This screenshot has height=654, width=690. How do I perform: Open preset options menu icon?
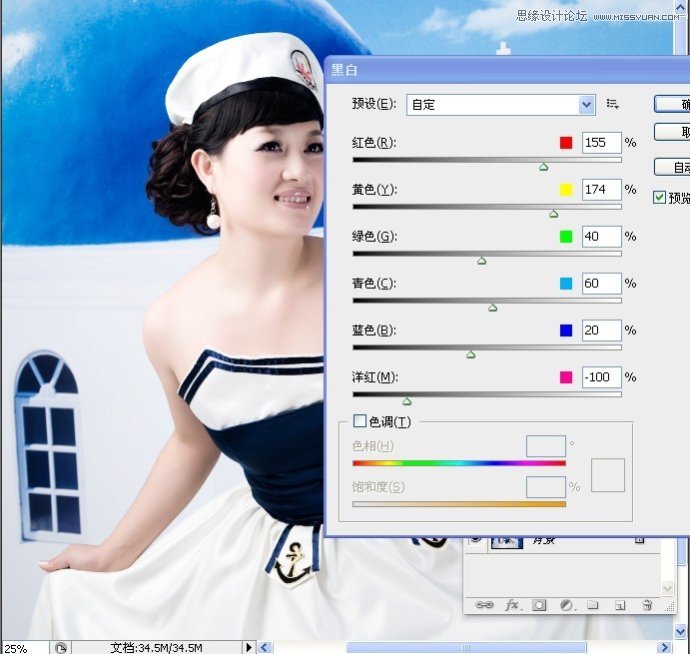(x=613, y=104)
